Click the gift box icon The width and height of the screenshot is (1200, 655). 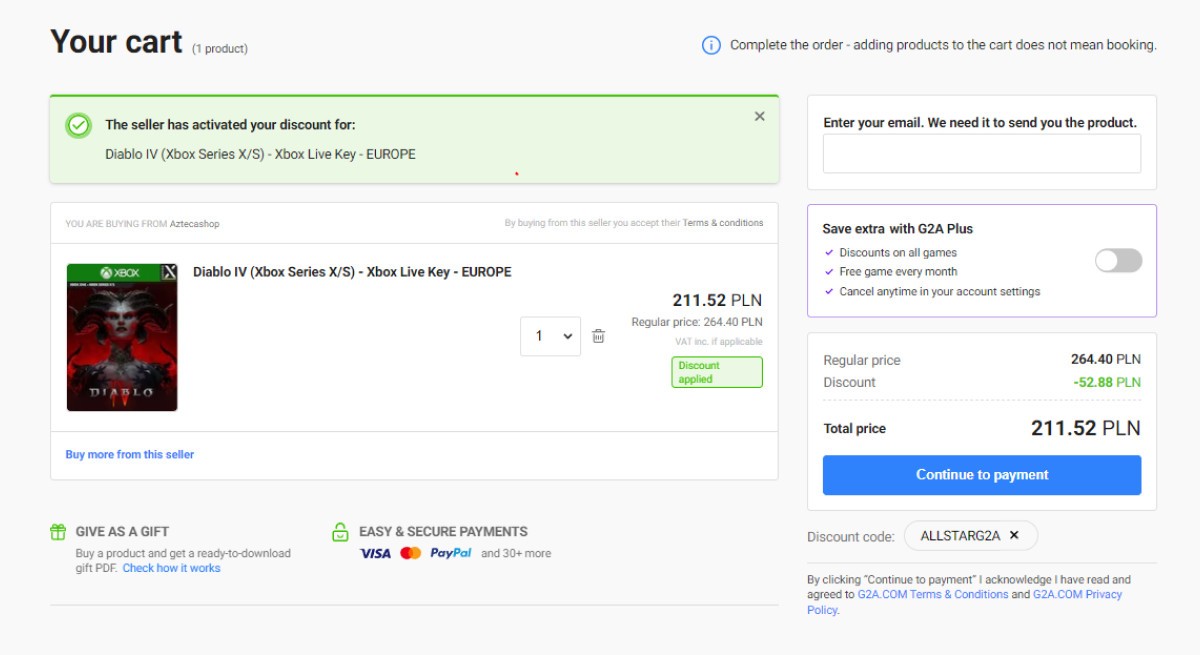[58, 532]
